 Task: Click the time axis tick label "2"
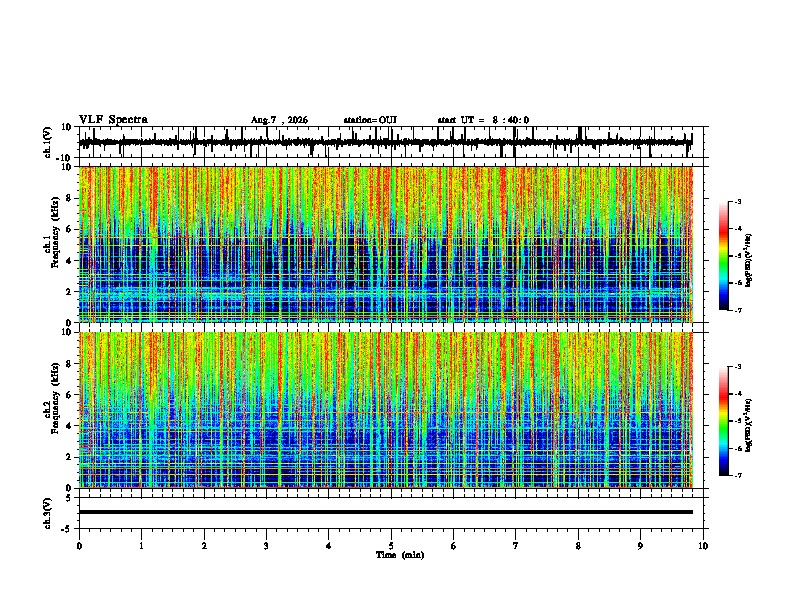click(x=204, y=546)
